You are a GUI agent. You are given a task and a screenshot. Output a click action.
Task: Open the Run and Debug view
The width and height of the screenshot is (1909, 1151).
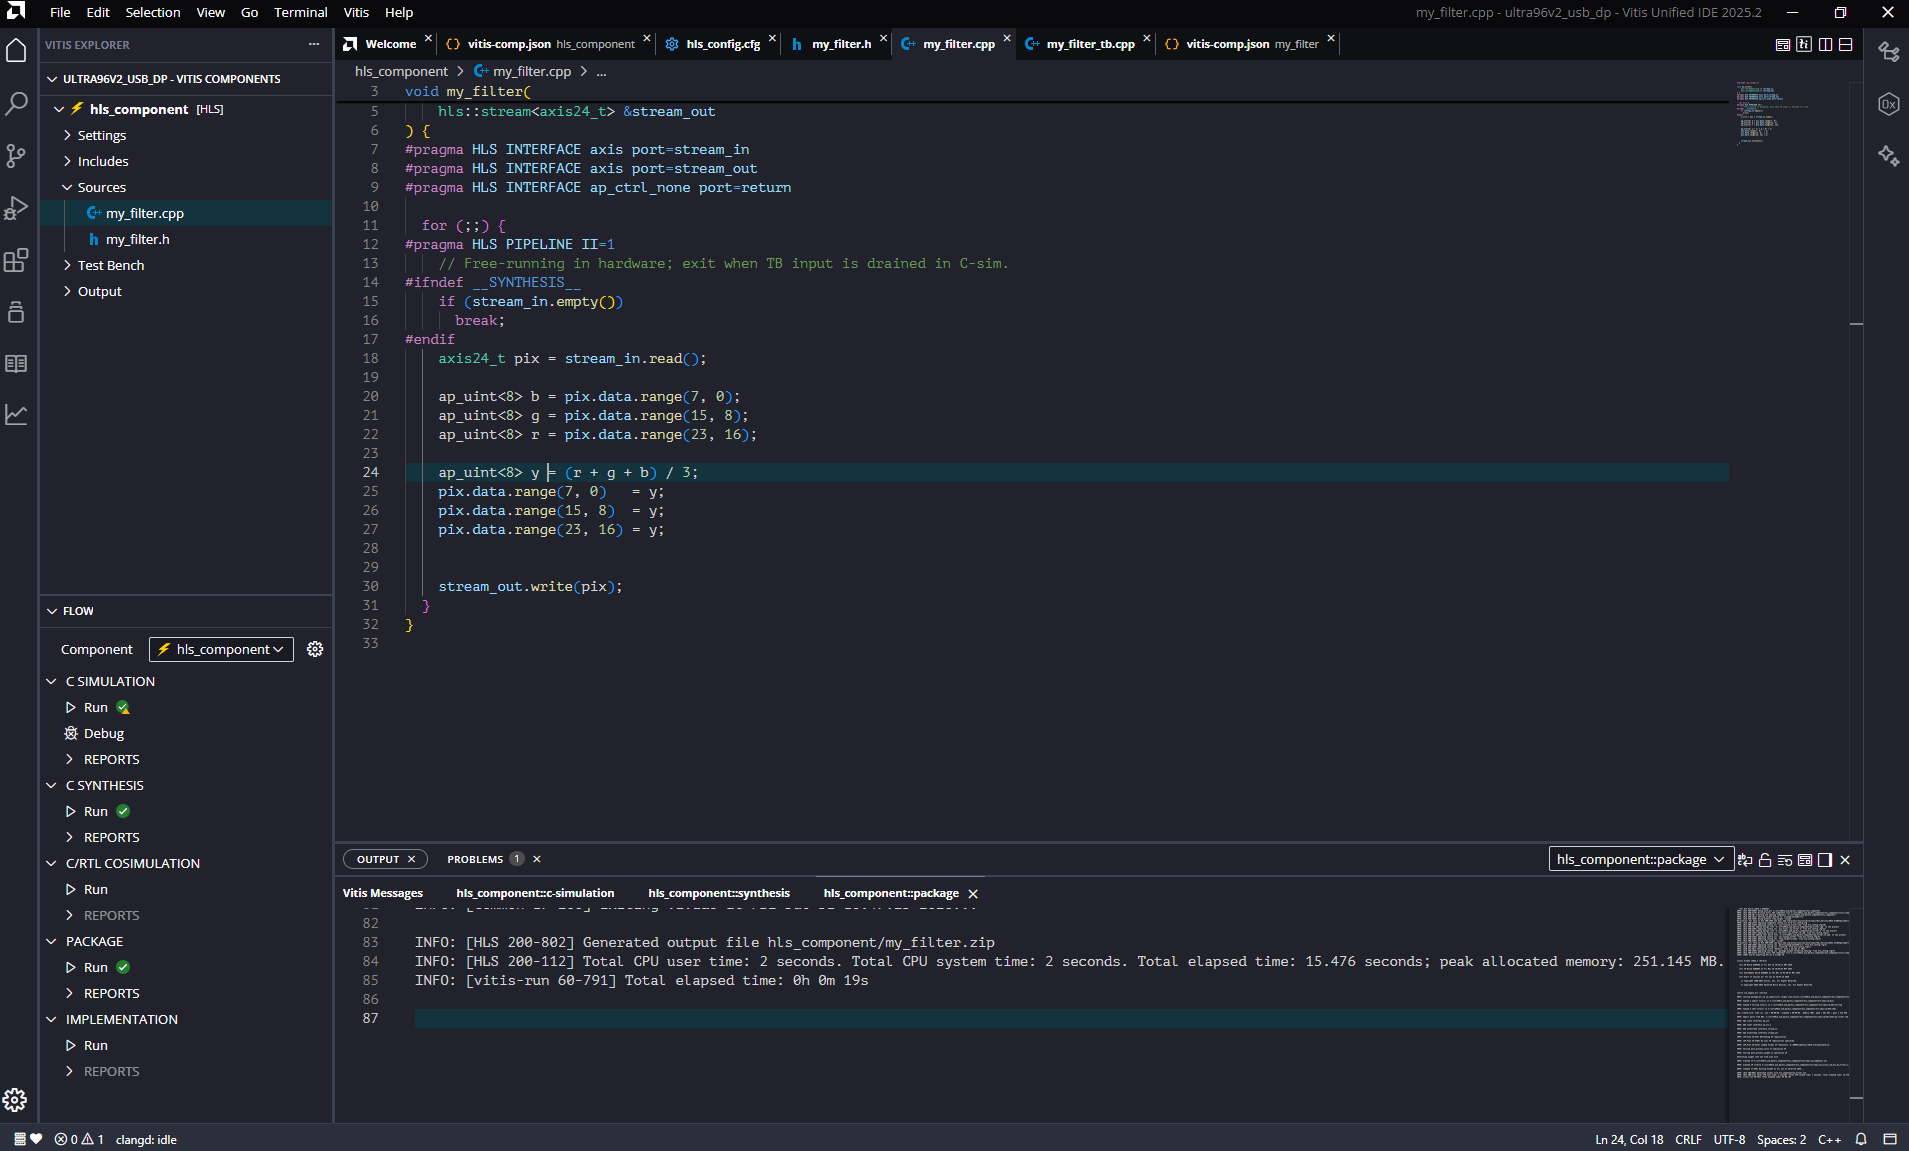pyautogui.click(x=16, y=207)
